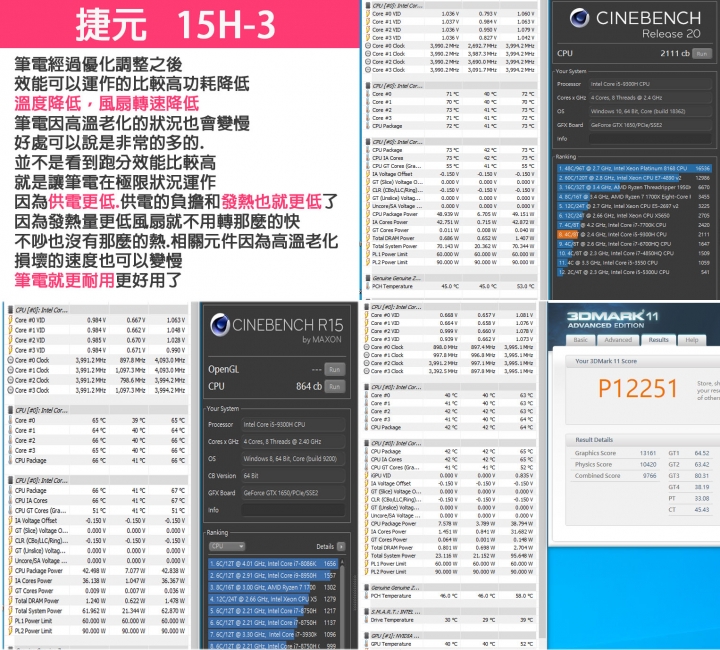
Task: Click clock icon of Core #1 Clock 1,097.3 MHz row
Action: pyautogui.click(x=11, y=370)
